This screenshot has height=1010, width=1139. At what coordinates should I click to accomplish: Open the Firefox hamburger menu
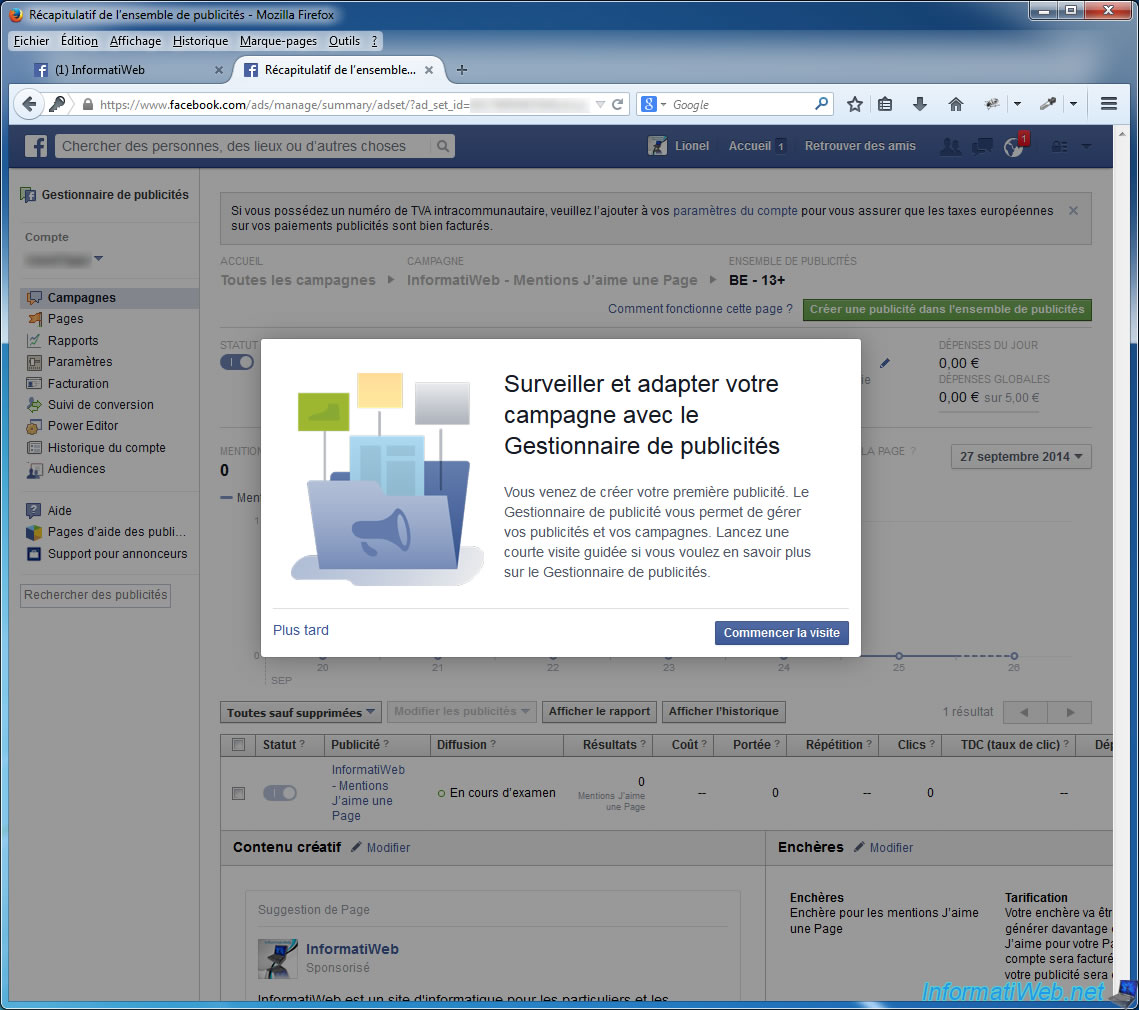[1108, 104]
